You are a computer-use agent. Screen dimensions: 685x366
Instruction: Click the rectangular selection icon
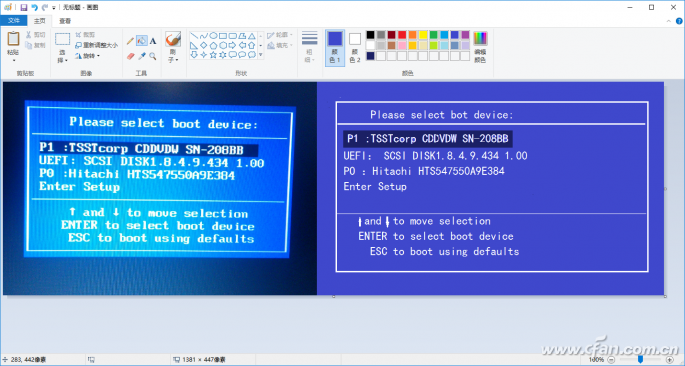click(62, 39)
